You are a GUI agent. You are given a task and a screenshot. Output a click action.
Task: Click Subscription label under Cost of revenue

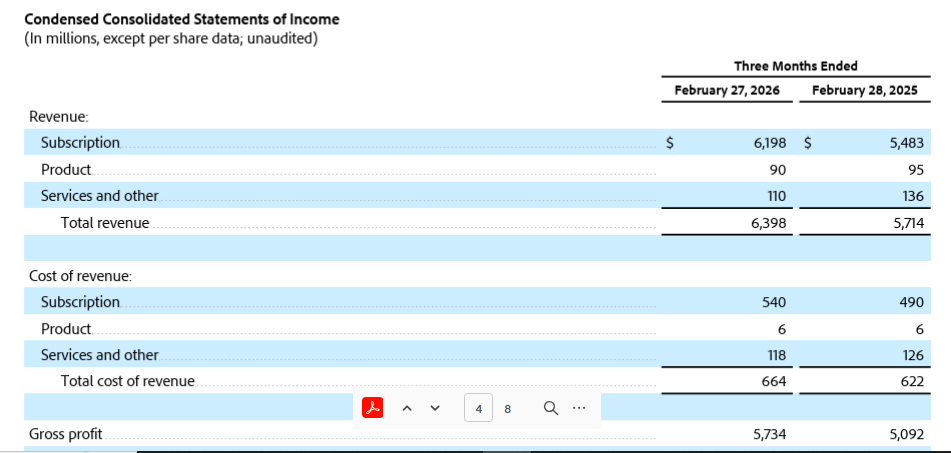(x=80, y=302)
